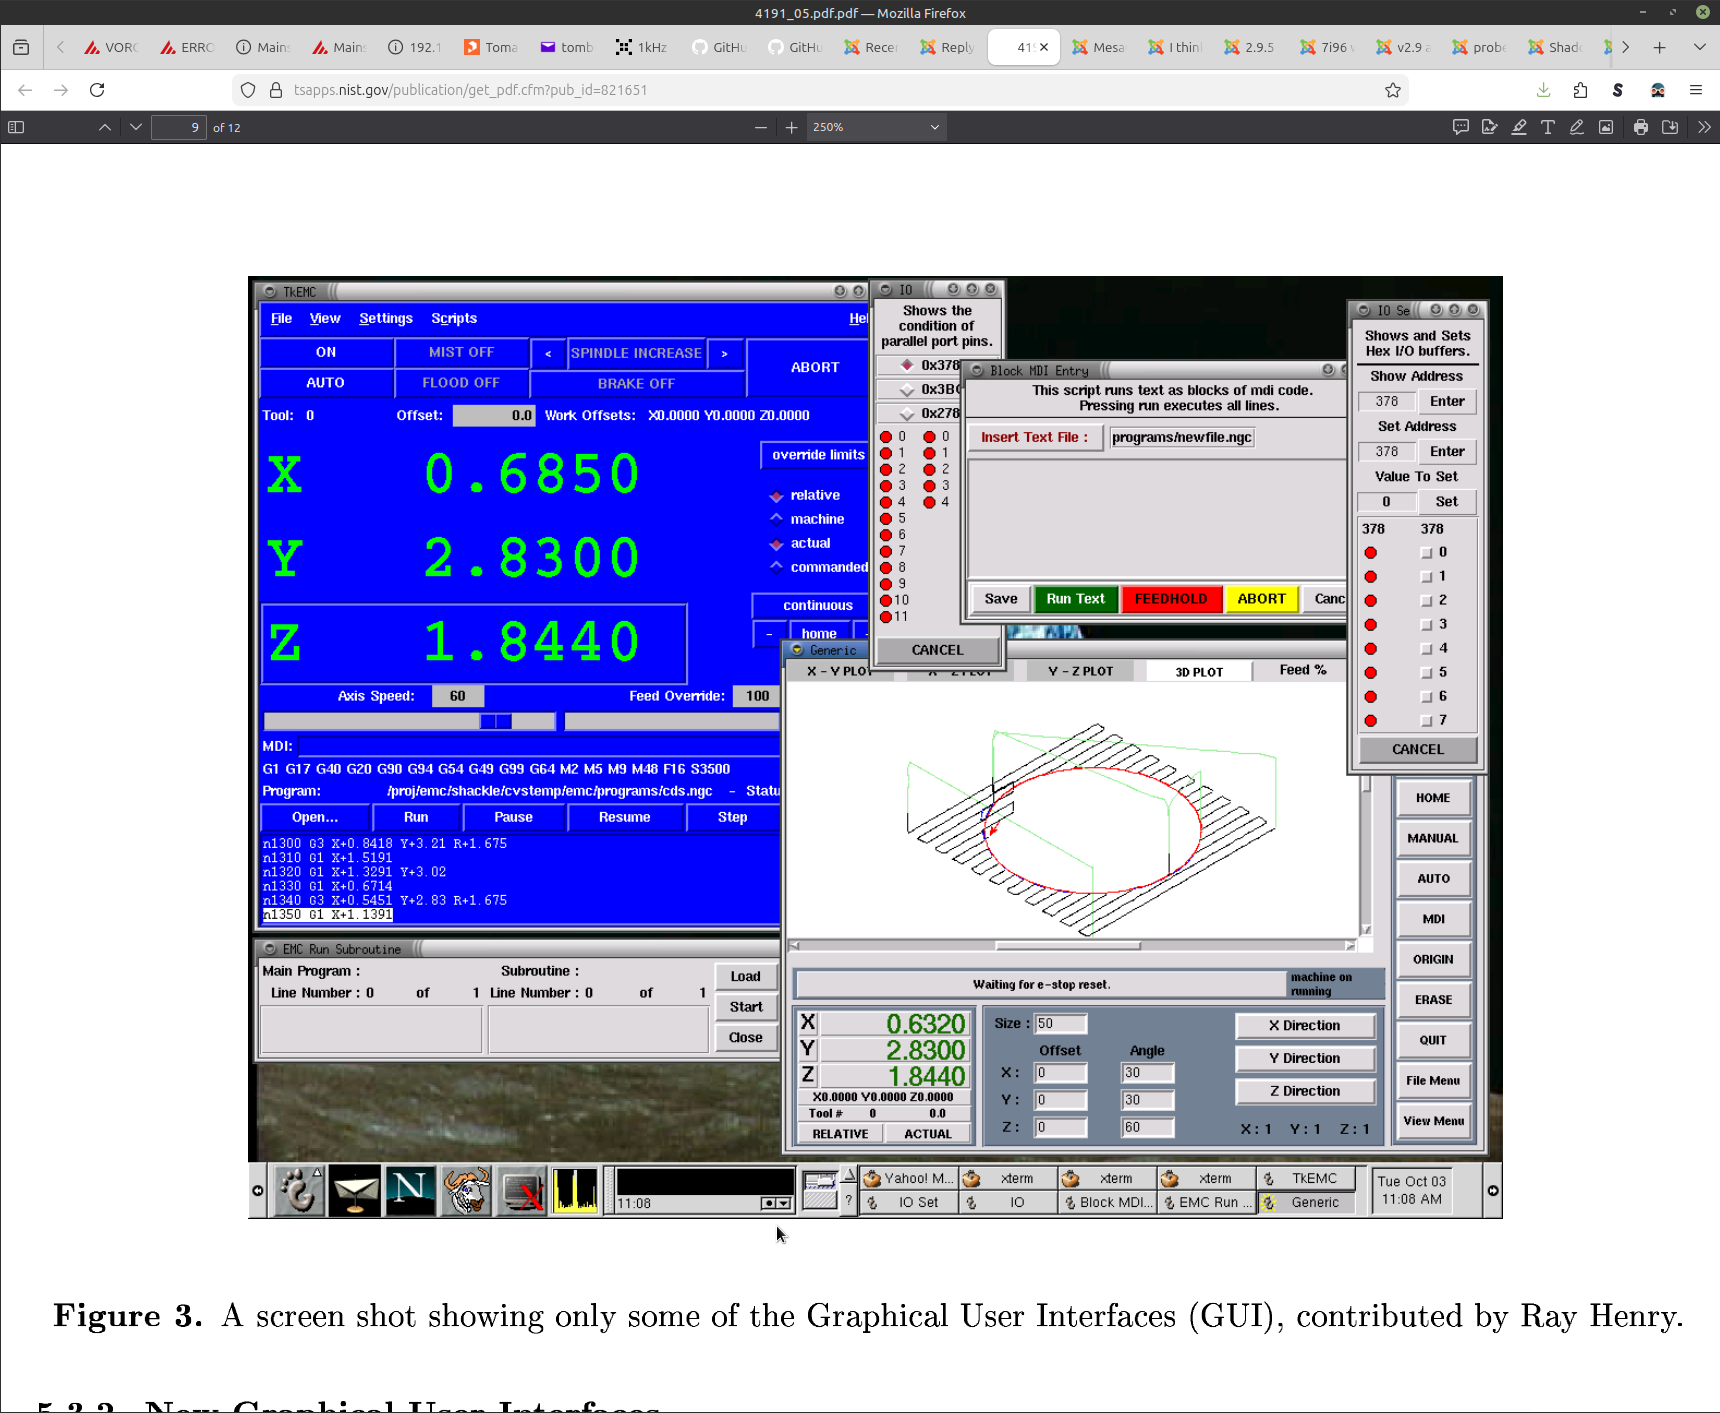Go to the previous PDF page
1720x1413 pixels.
pos(105,127)
